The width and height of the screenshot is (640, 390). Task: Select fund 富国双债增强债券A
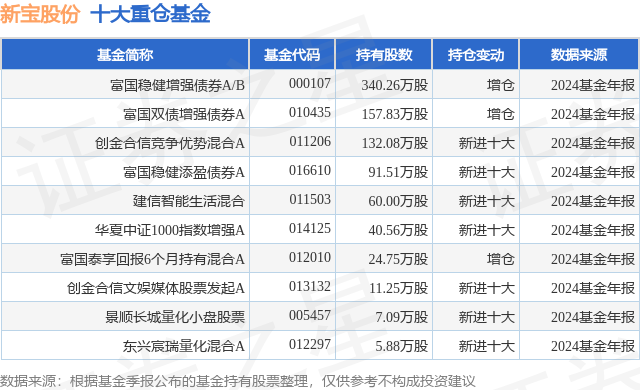tap(184, 114)
